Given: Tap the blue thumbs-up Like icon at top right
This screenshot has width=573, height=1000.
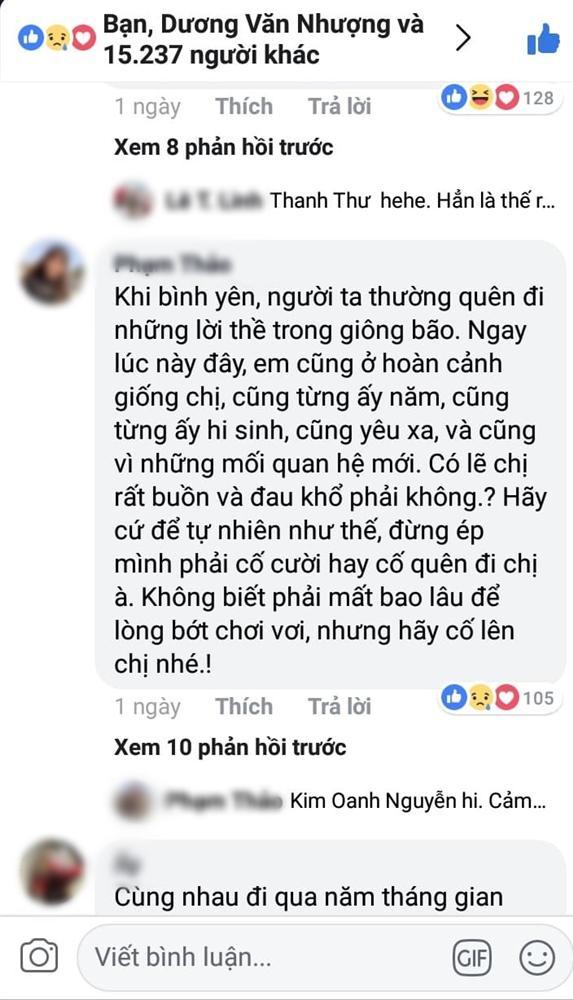Looking at the screenshot, I should (x=543, y=40).
